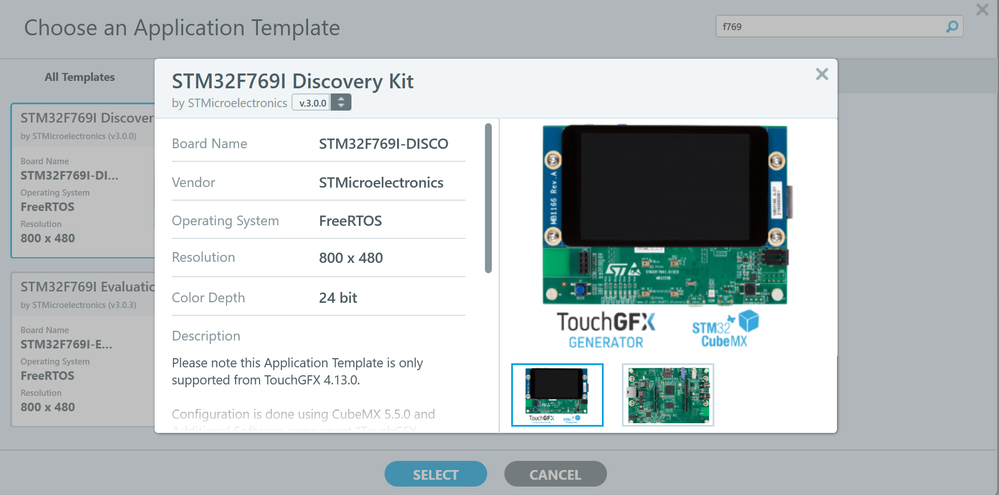Click the TouchGFX 4.13.0 support note text
The width and height of the screenshot is (999, 495).
point(298,371)
